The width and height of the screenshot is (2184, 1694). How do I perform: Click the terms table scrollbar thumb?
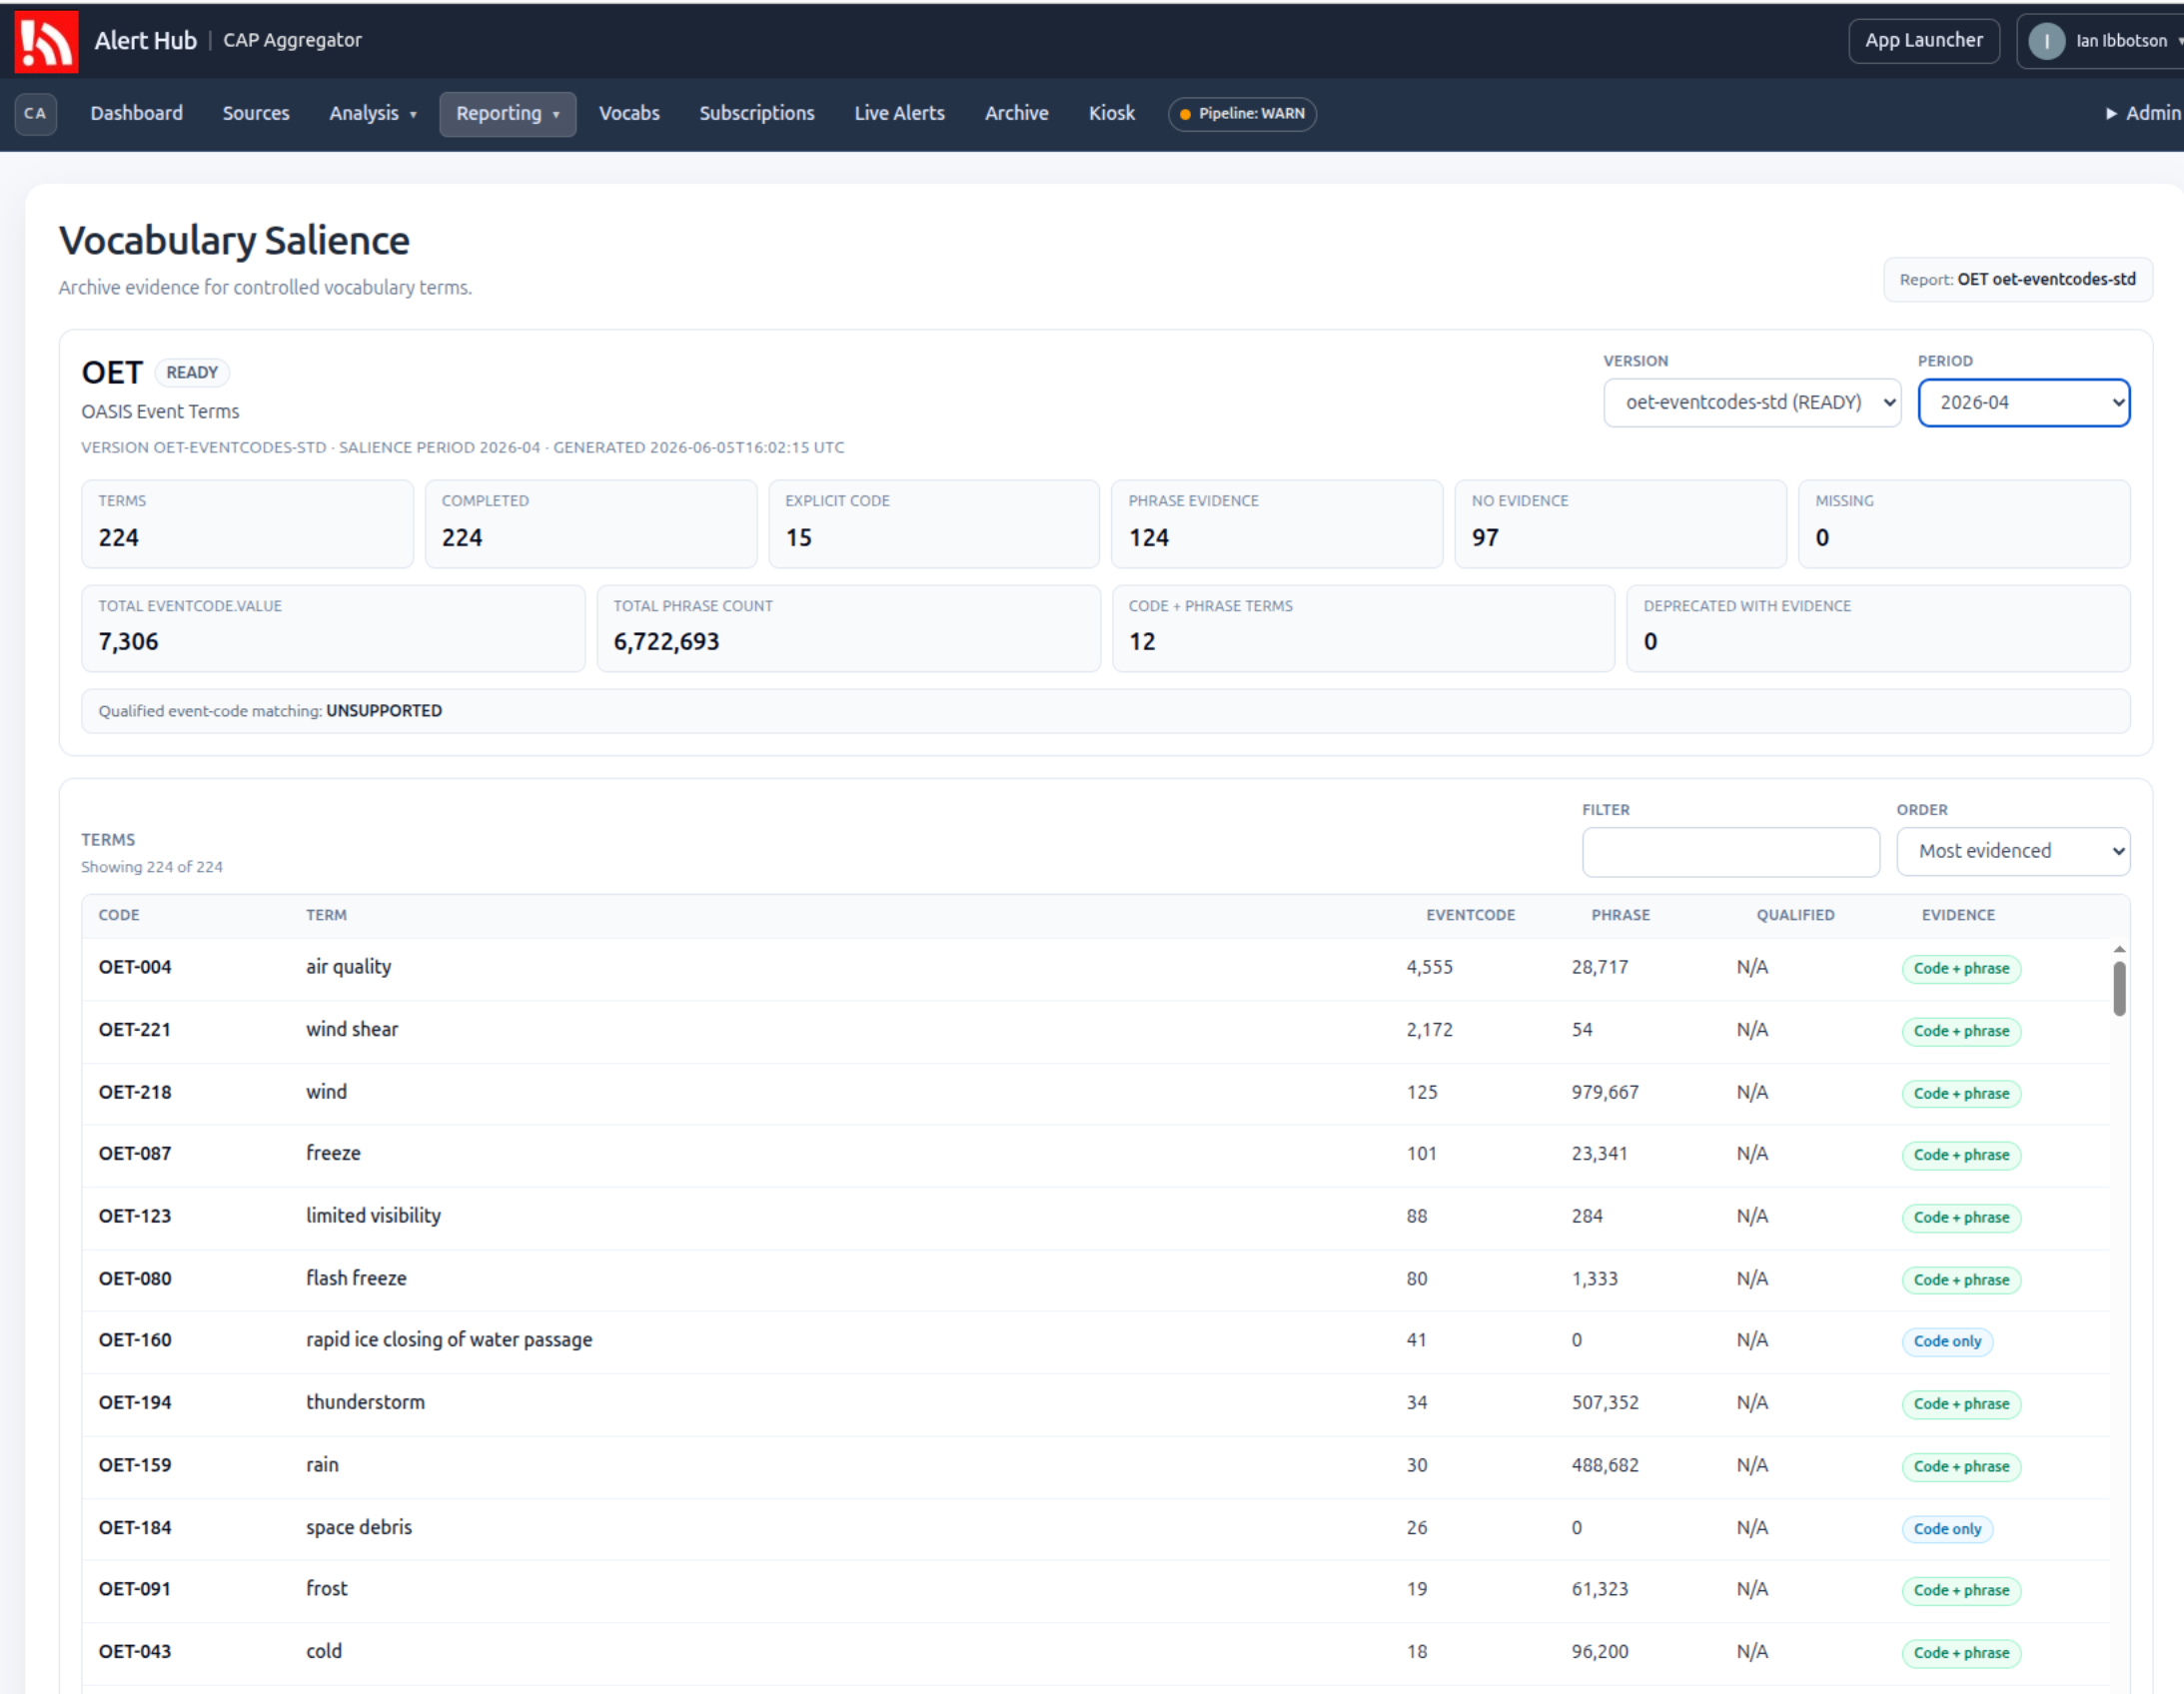(2119, 988)
